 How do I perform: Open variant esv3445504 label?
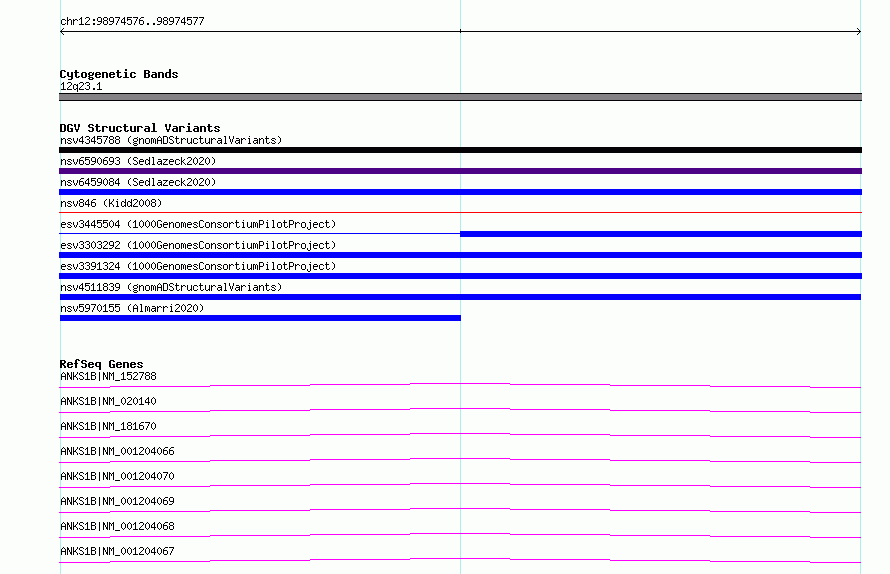click(198, 224)
